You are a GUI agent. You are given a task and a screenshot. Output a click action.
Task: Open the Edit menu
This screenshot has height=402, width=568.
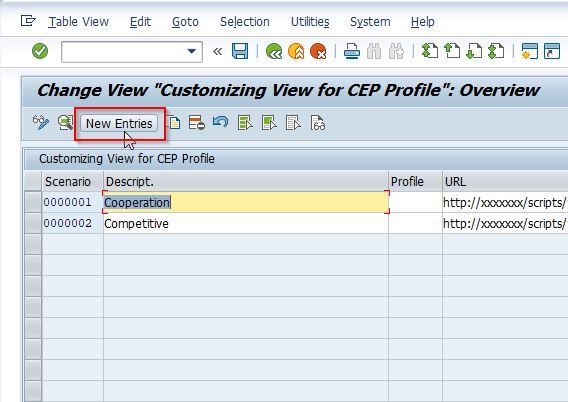click(x=140, y=22)
